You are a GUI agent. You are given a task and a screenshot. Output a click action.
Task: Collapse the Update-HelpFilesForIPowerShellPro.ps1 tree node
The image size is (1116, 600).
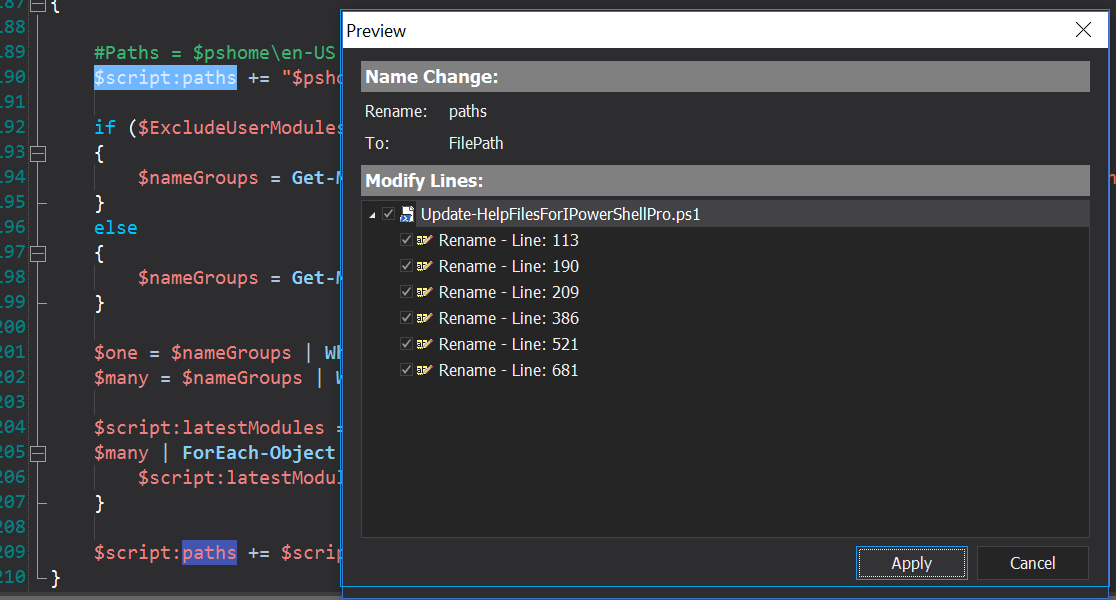(372, 215)
